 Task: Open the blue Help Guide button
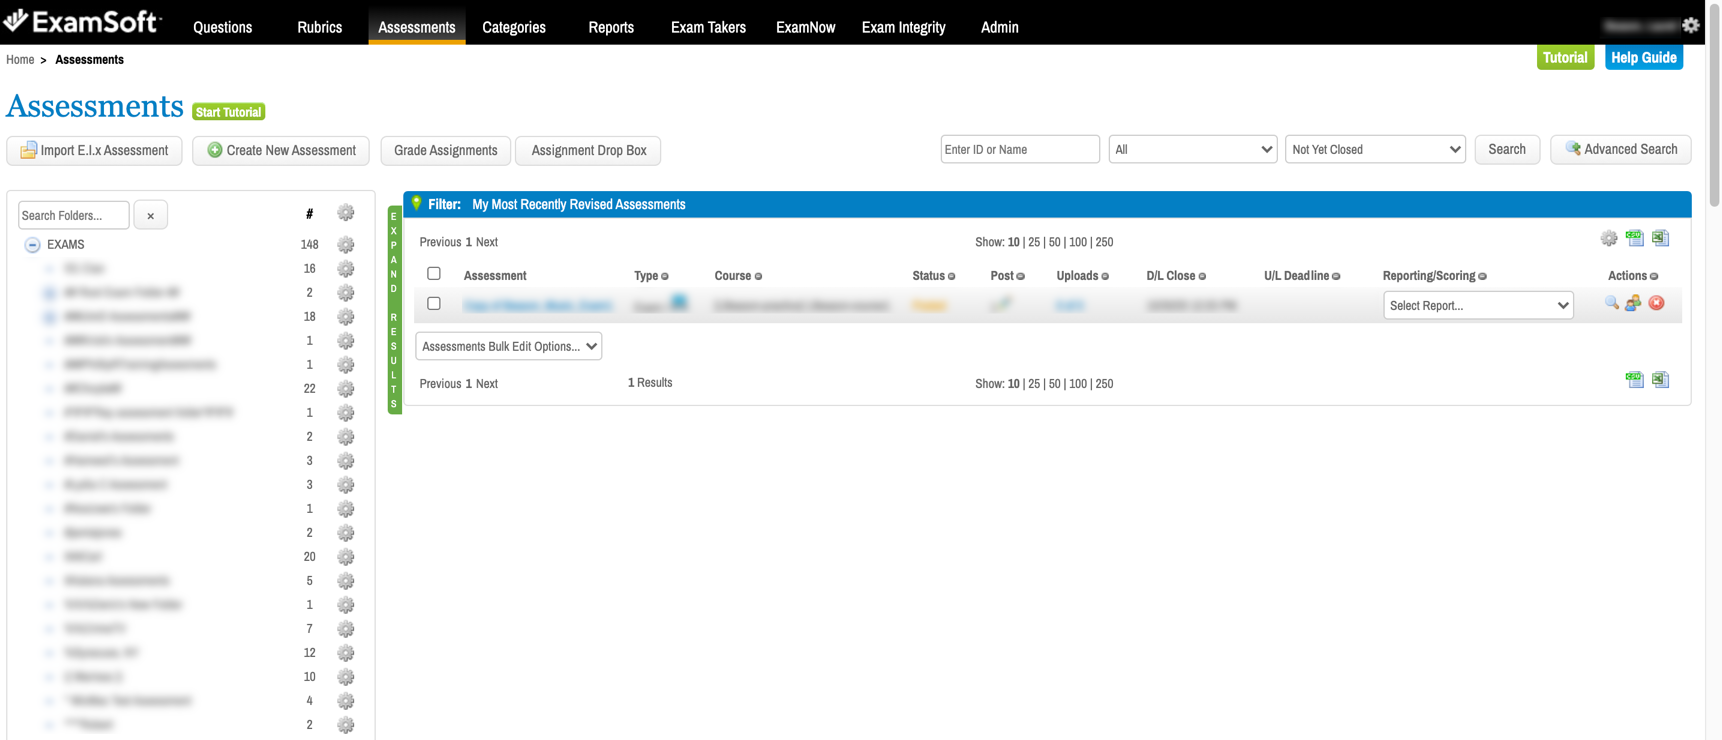pyautogui.click(x=1644, y=57)
